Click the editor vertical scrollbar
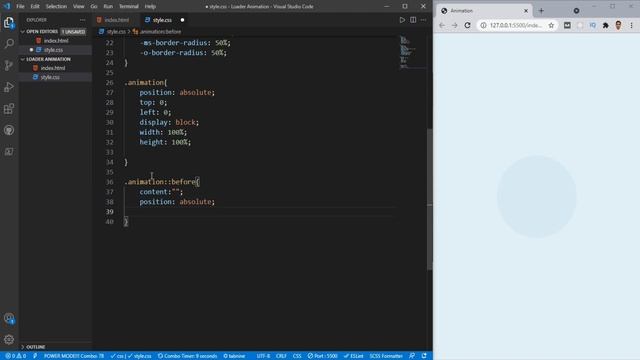This screenshot has width=640, height=360. 429,199
